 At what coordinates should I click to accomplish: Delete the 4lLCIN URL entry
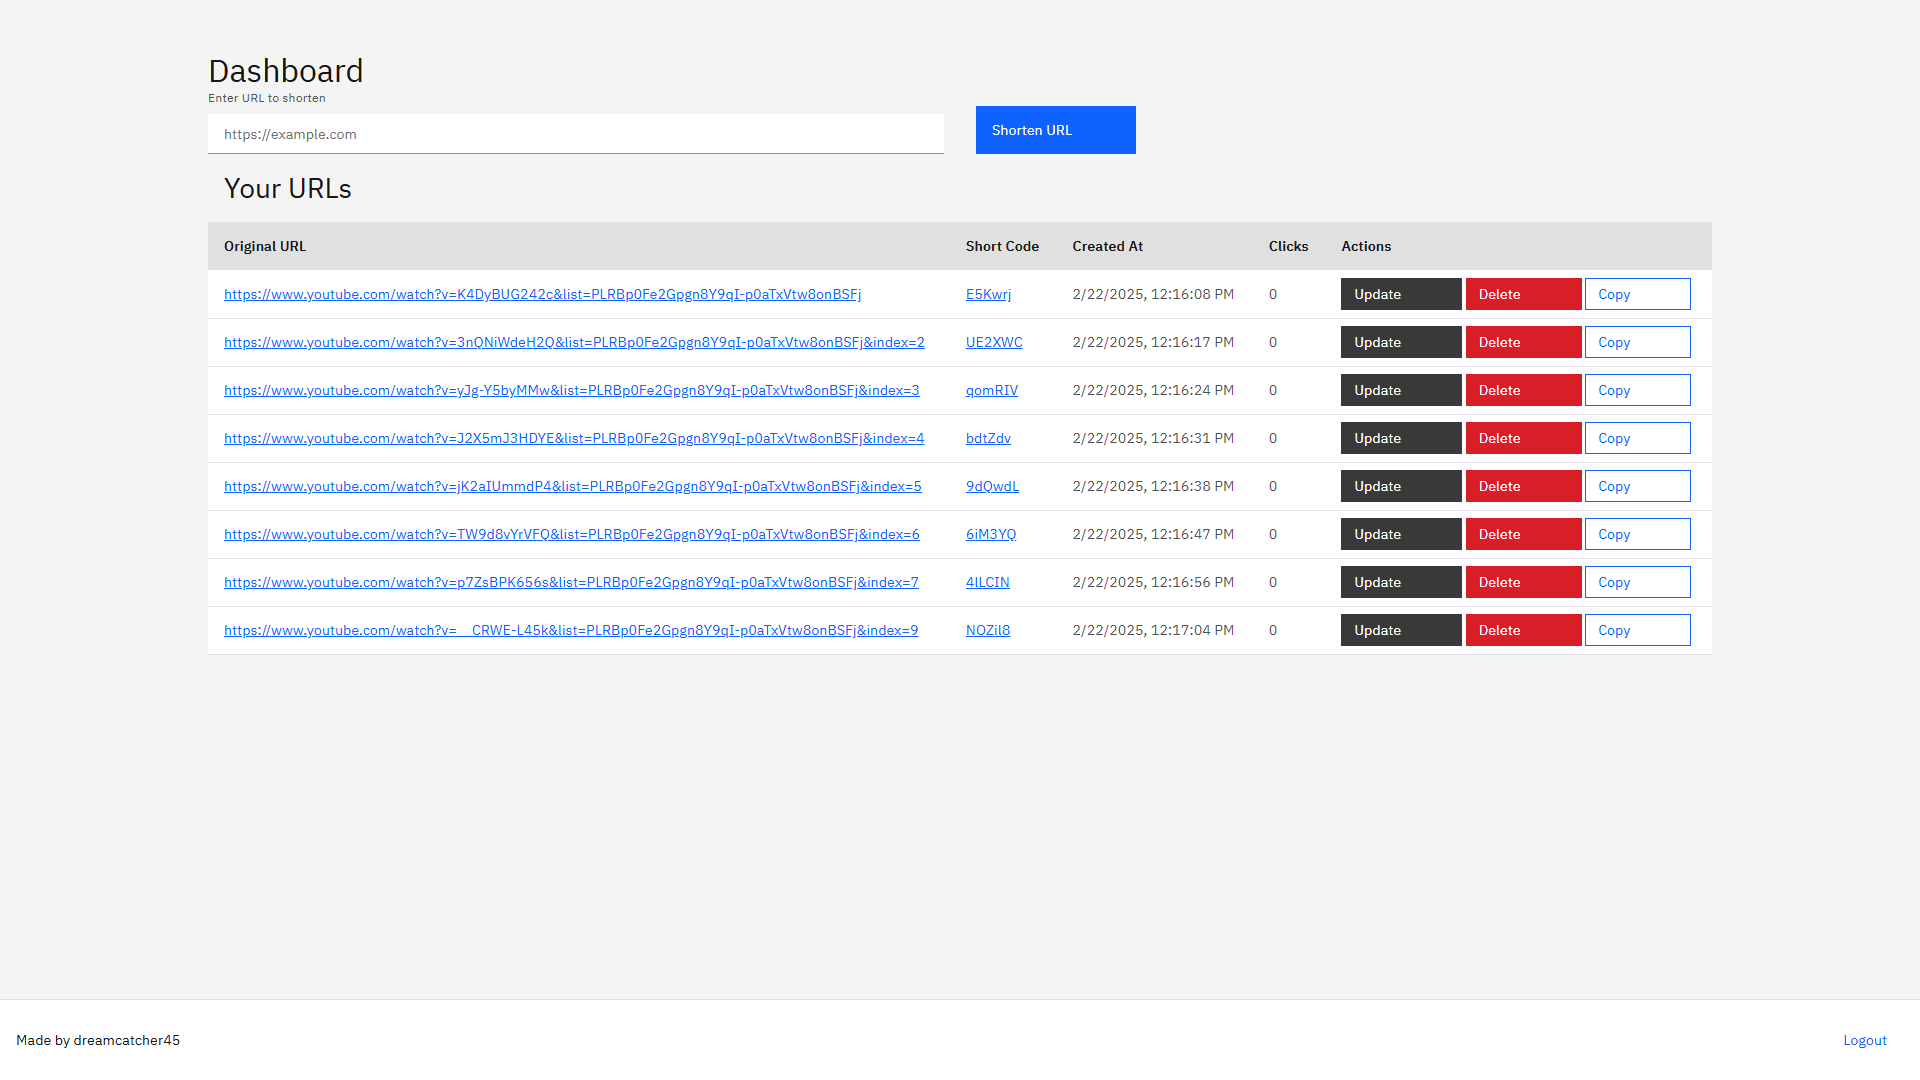(1524, 582)
